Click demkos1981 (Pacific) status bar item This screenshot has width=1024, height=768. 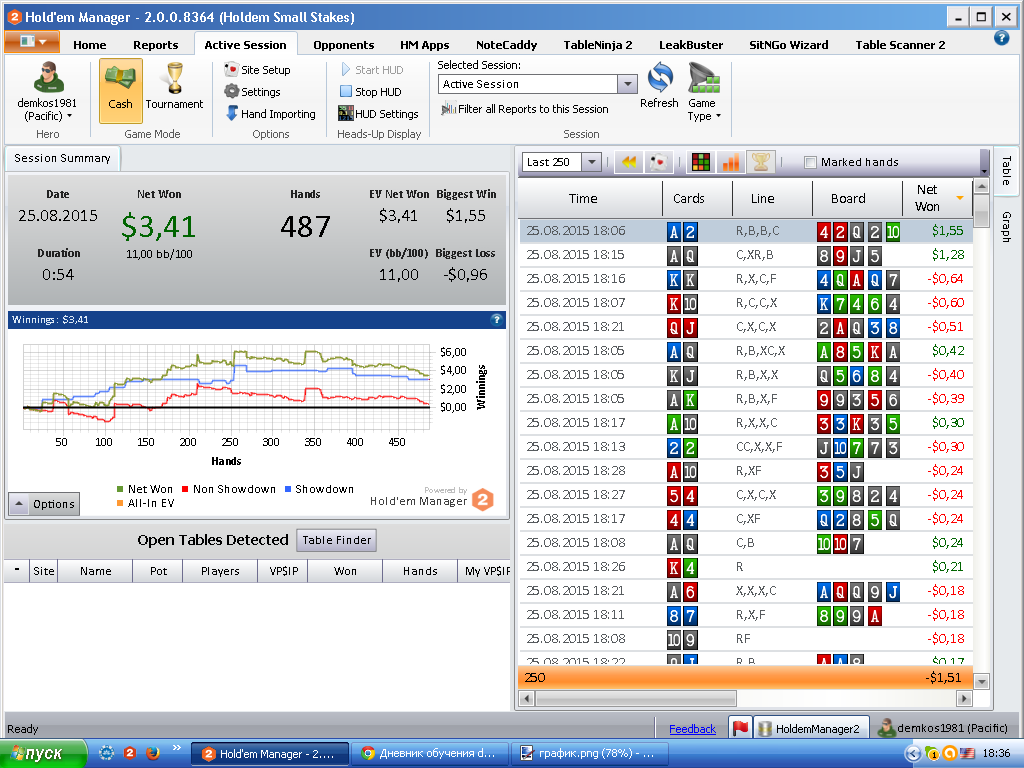tap(943, 728)
